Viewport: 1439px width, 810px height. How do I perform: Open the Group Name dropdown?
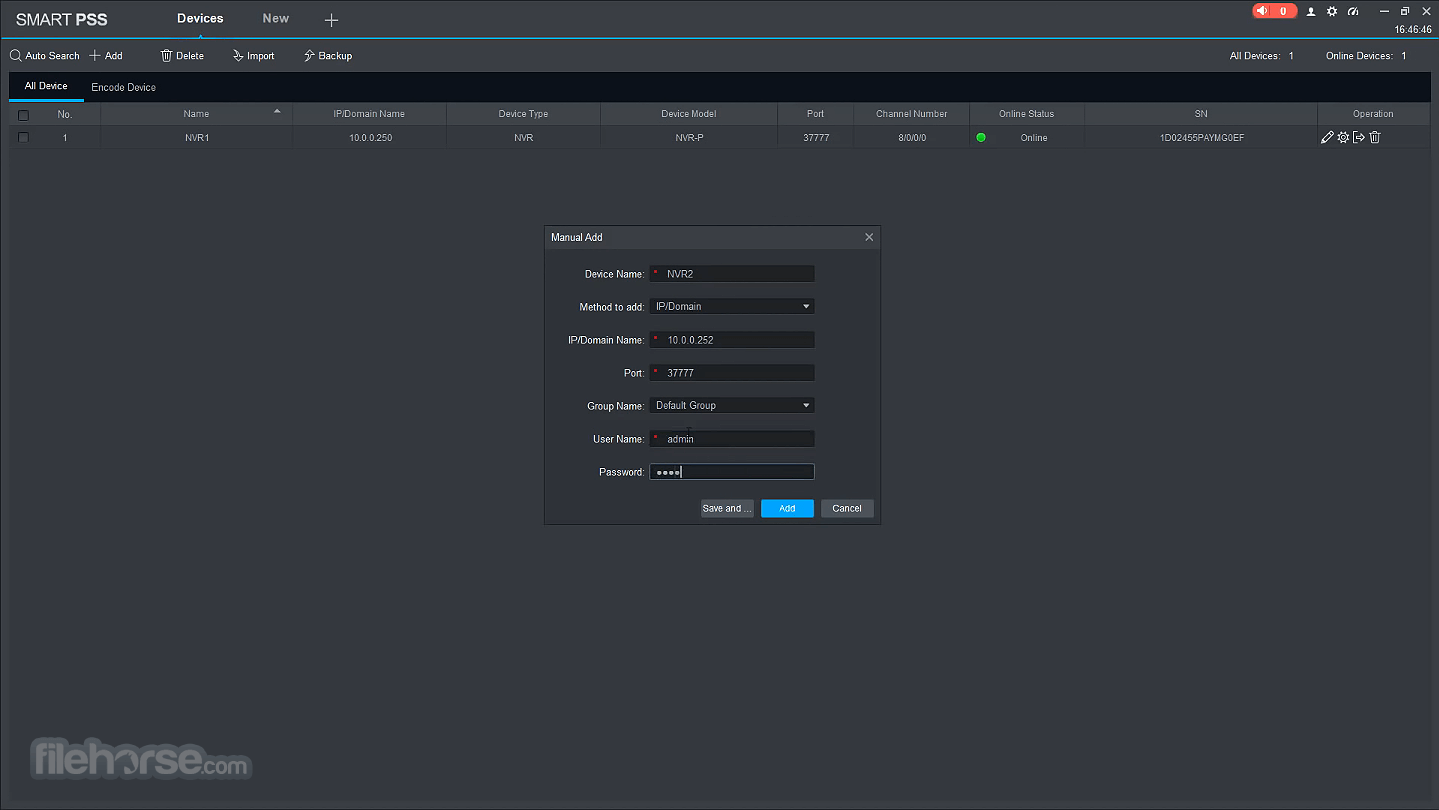(x=732, y=405)
